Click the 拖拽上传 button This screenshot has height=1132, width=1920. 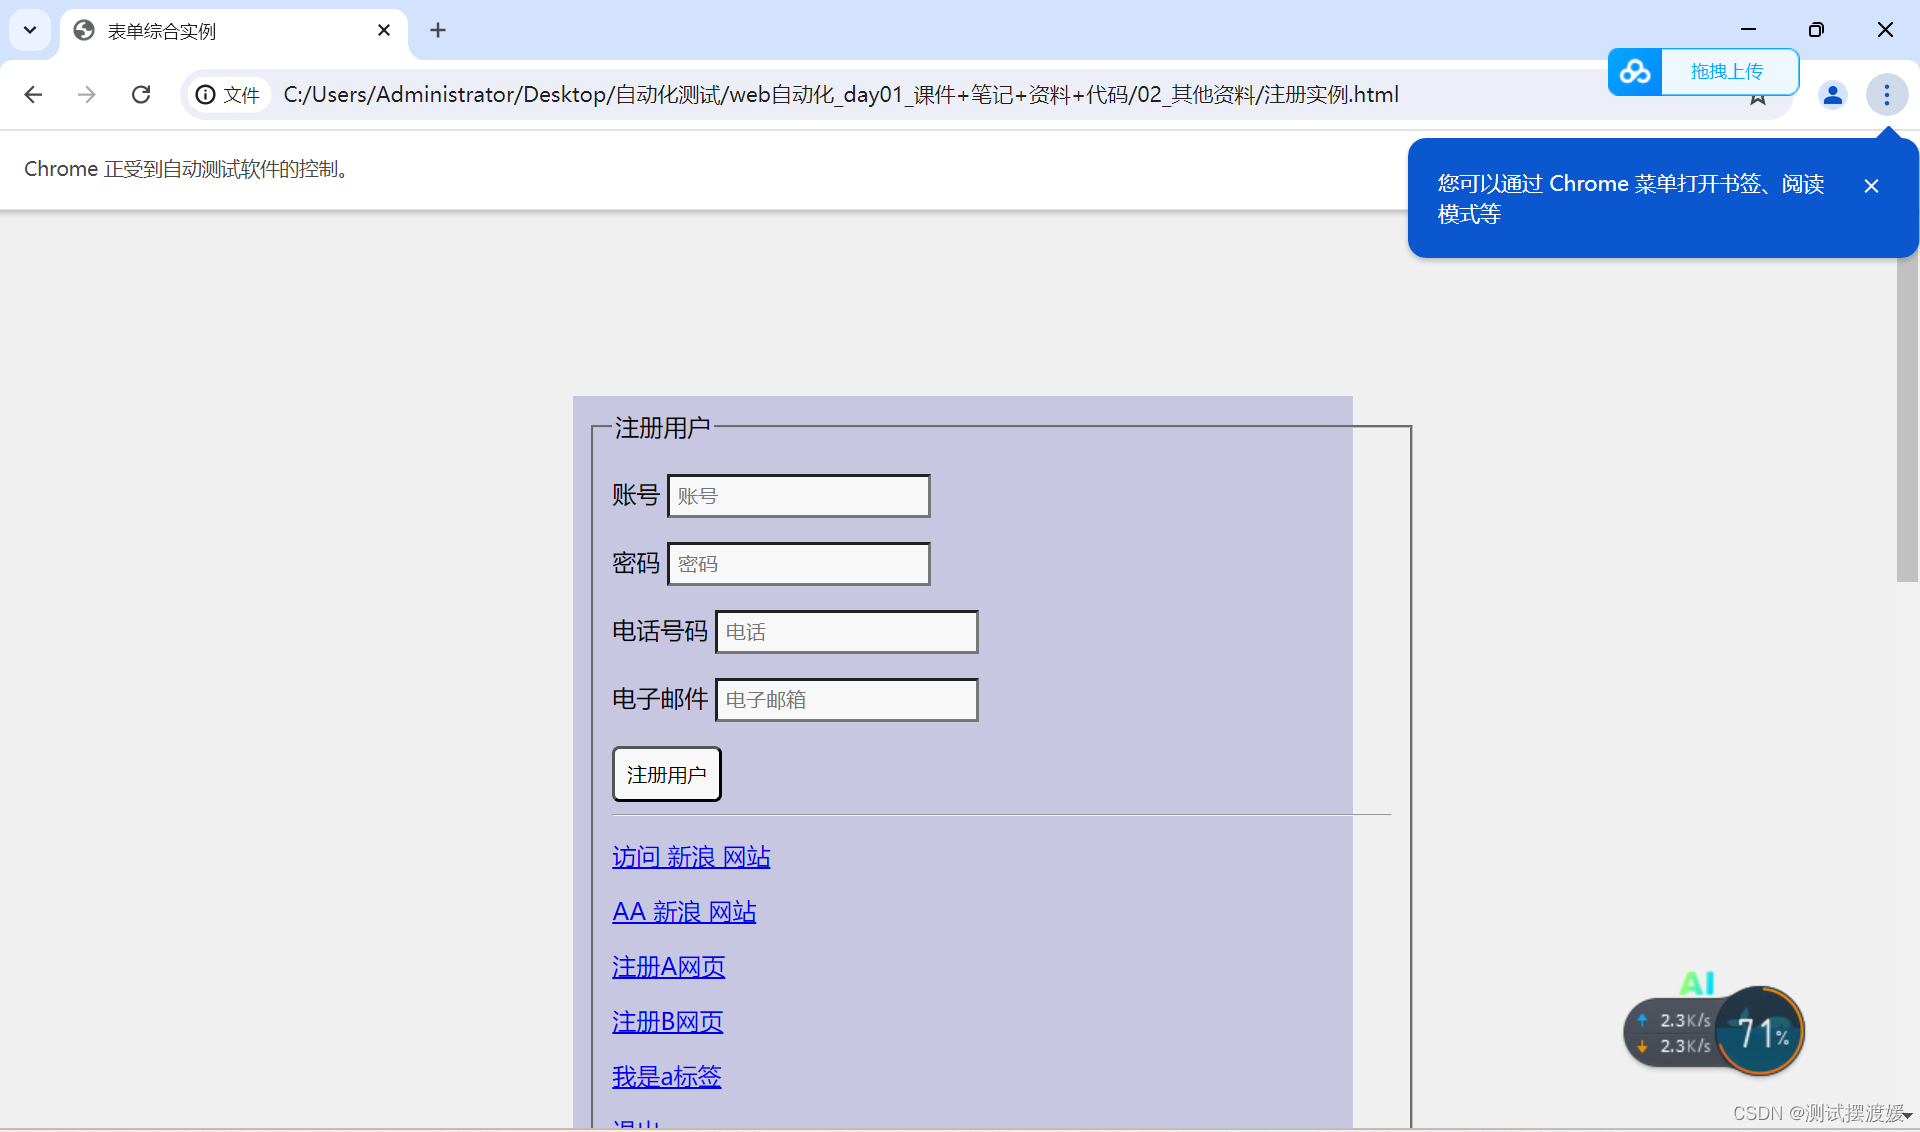pos(1727,72)
